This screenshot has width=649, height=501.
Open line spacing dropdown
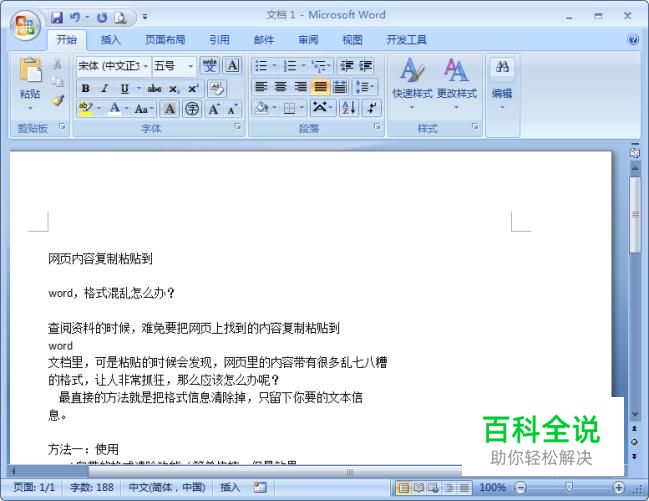365,87
